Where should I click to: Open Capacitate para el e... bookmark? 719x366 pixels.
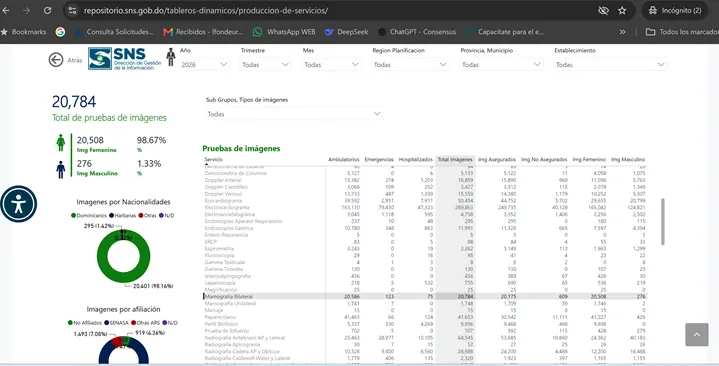click(x=505, y=32)
